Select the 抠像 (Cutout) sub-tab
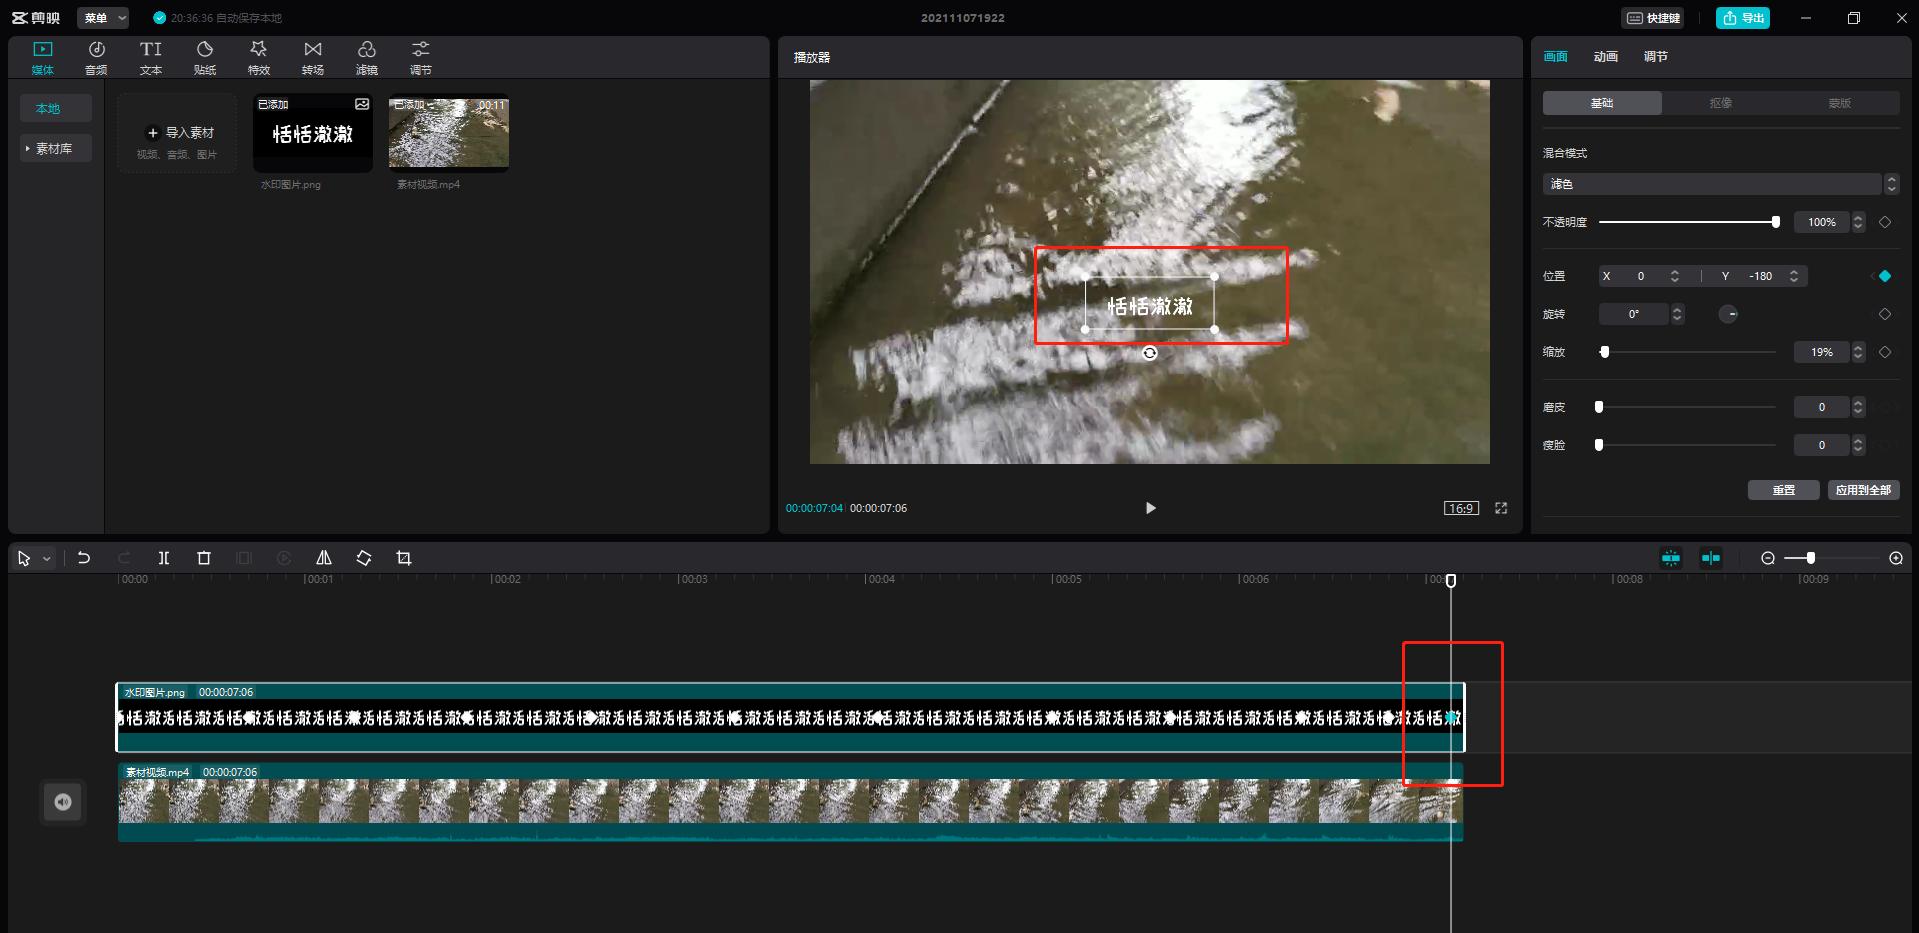1919x933 pixels. coord(1721,103)
